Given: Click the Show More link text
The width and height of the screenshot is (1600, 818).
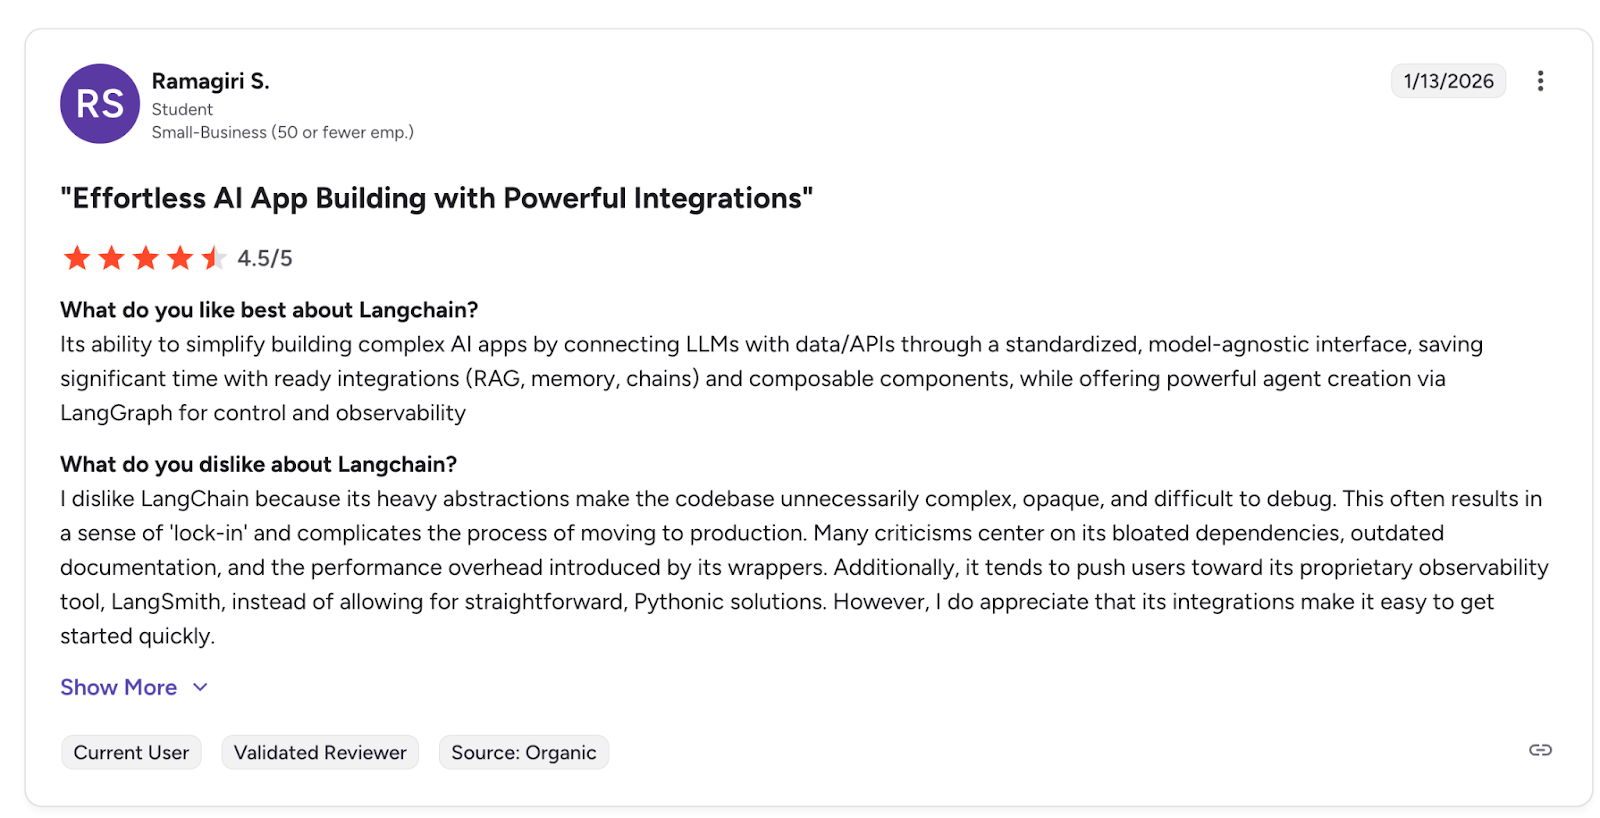Looking at the screenshot, I should click(x=118, y=687).
